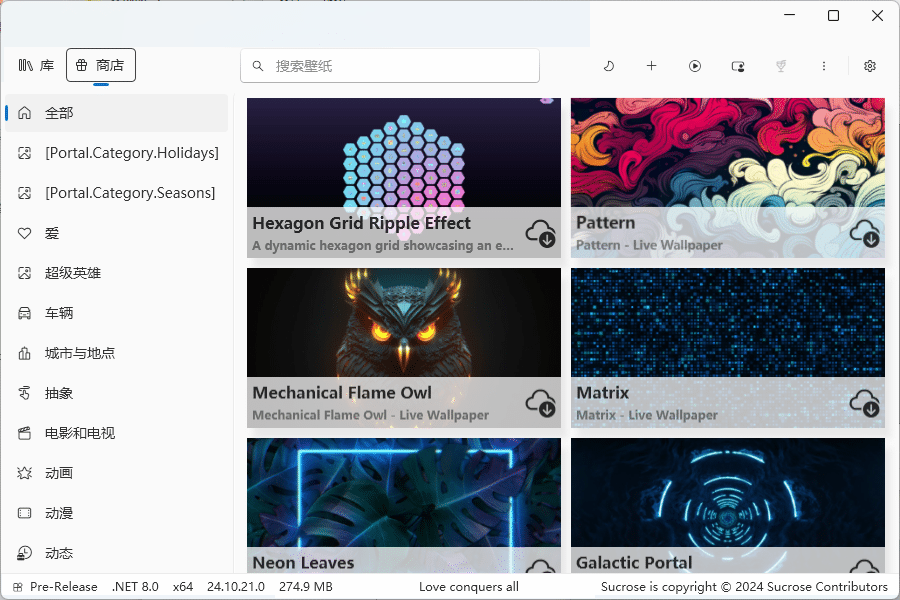
Task: Click the Pre-Release status bar label
Action: click(x=64, y=587)
